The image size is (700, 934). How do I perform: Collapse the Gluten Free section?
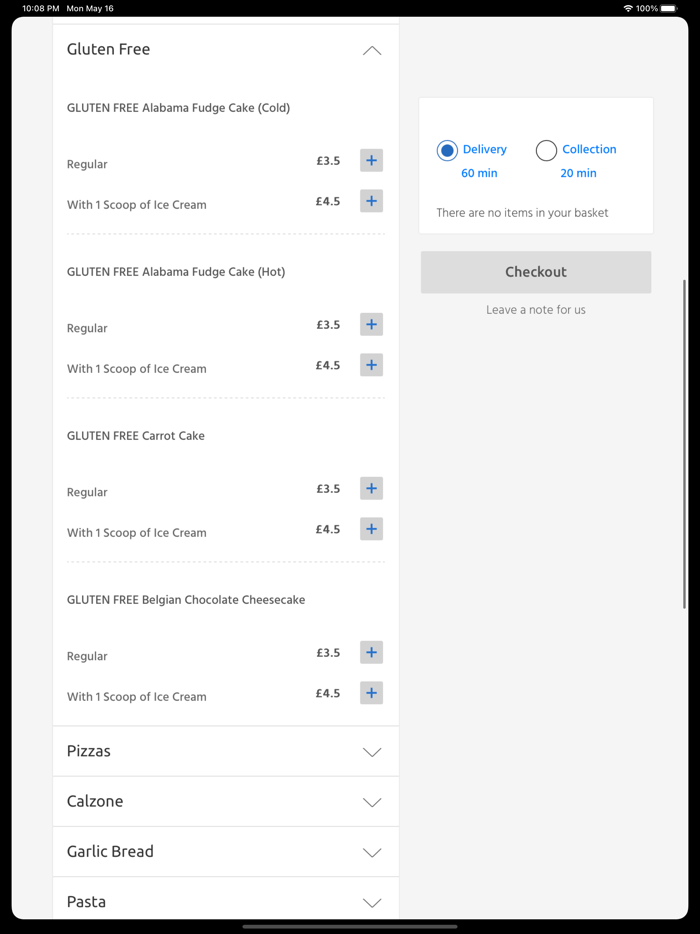click(372, 50)
